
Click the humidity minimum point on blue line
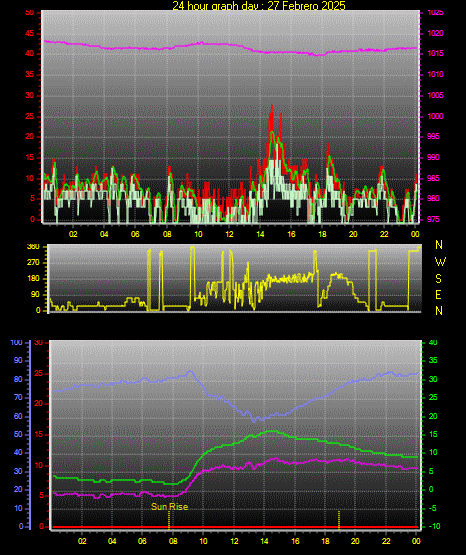pyautogui.click(x=254, y=421)
